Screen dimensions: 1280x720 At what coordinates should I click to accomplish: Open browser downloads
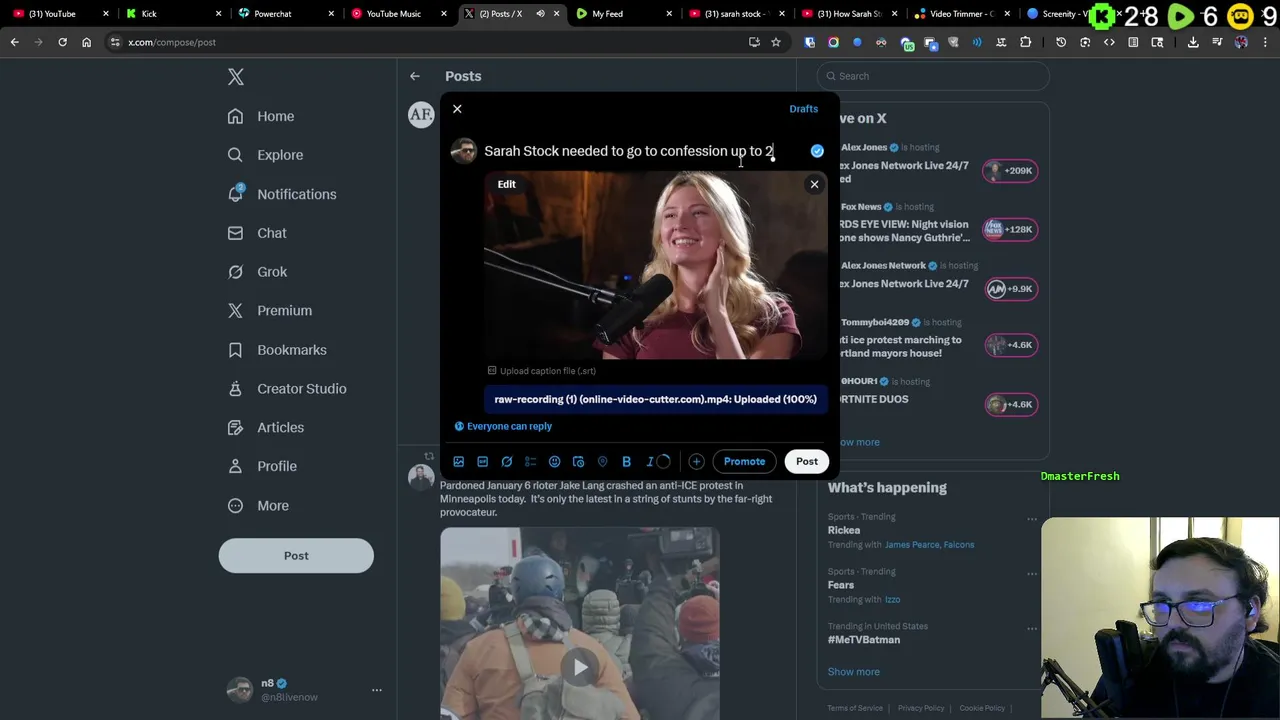(x=1193, y=42)
